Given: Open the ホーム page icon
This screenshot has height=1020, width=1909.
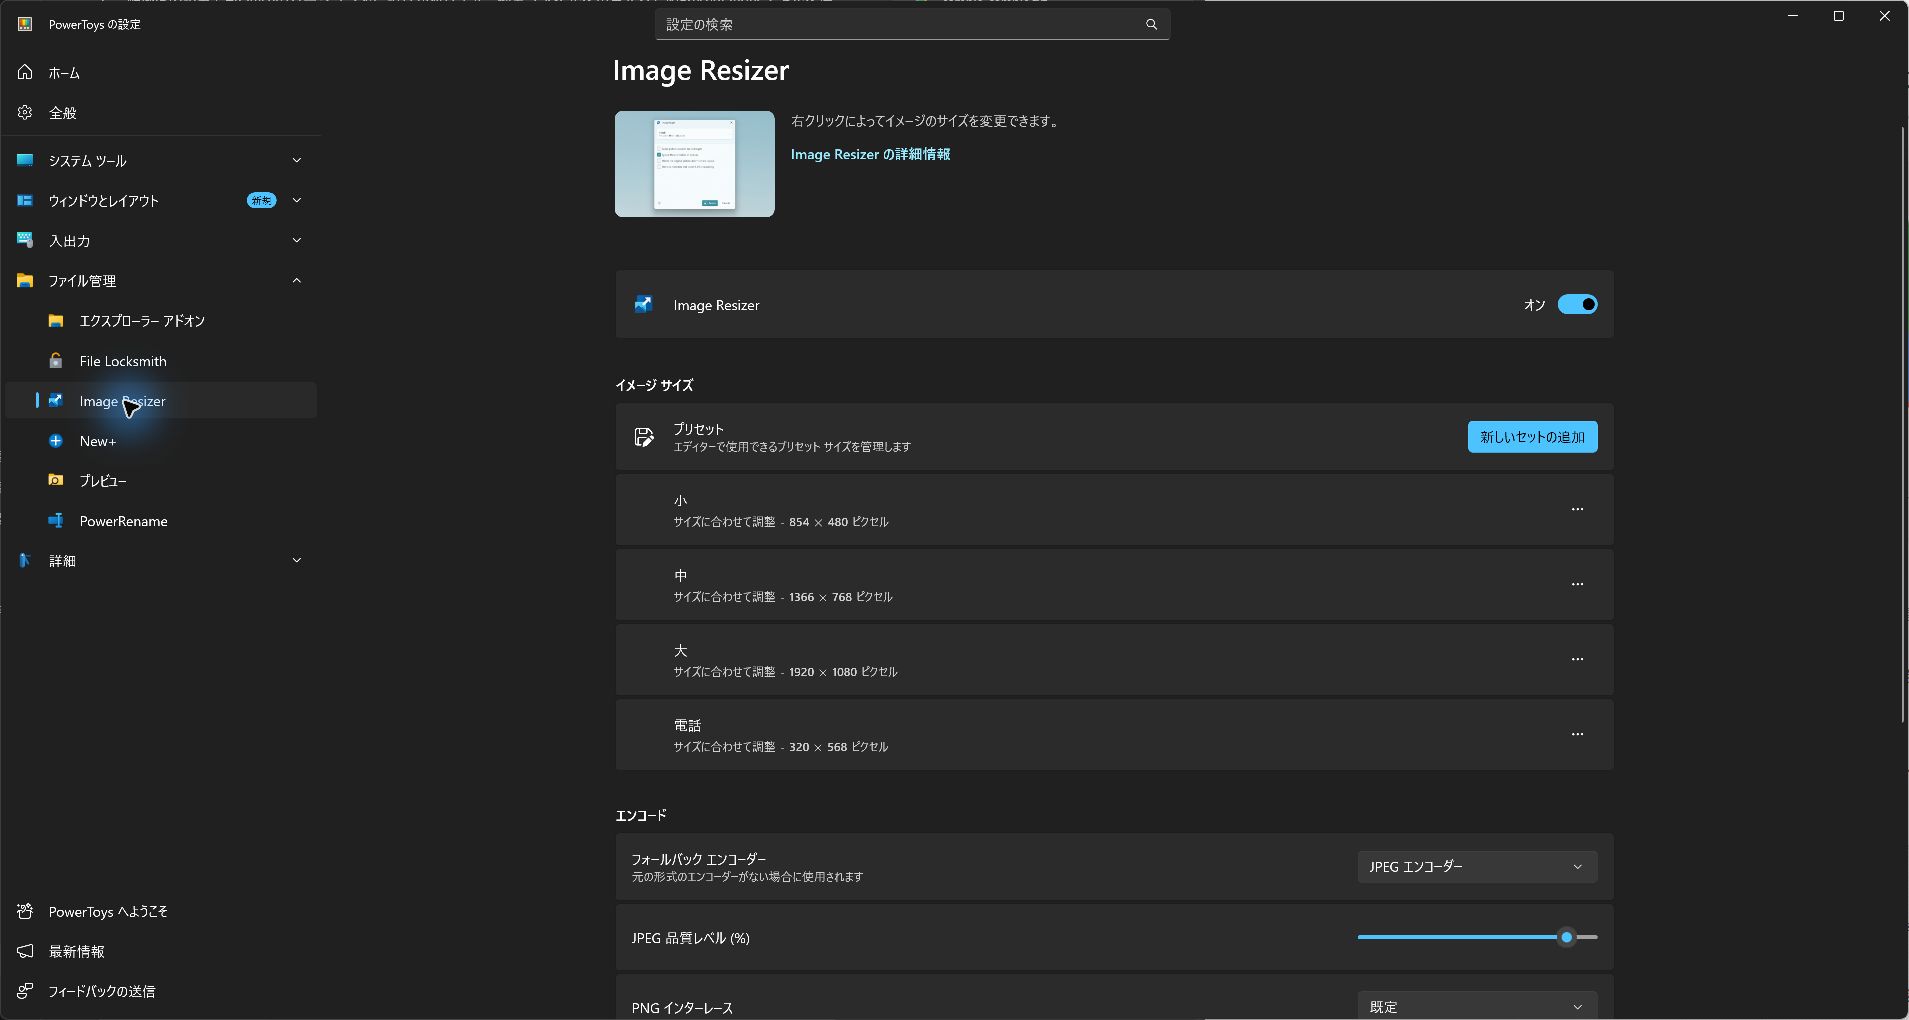Looking at the screenshot, I should [x=25, y=72].
